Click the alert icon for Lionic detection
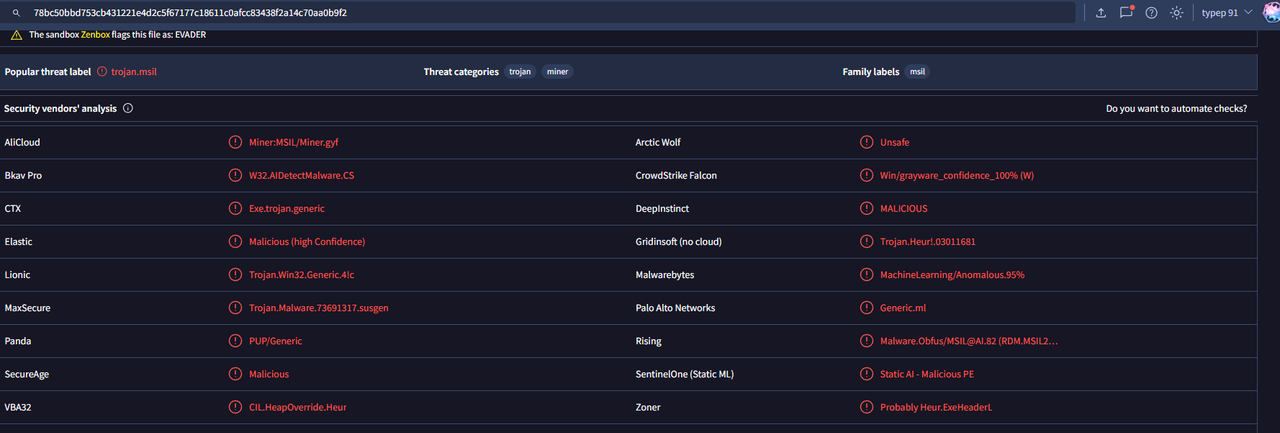 [x=235, y=274]
